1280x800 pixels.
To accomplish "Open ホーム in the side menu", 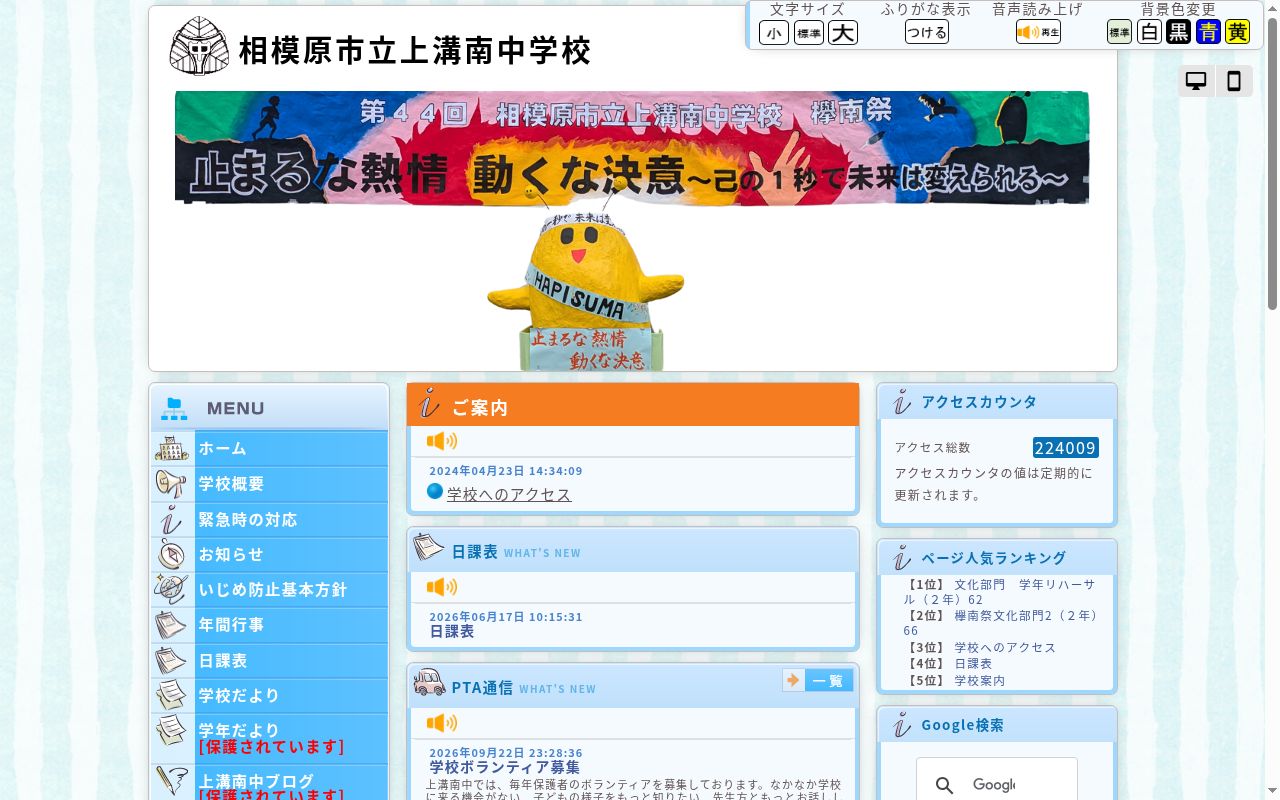I will [270, 449].
